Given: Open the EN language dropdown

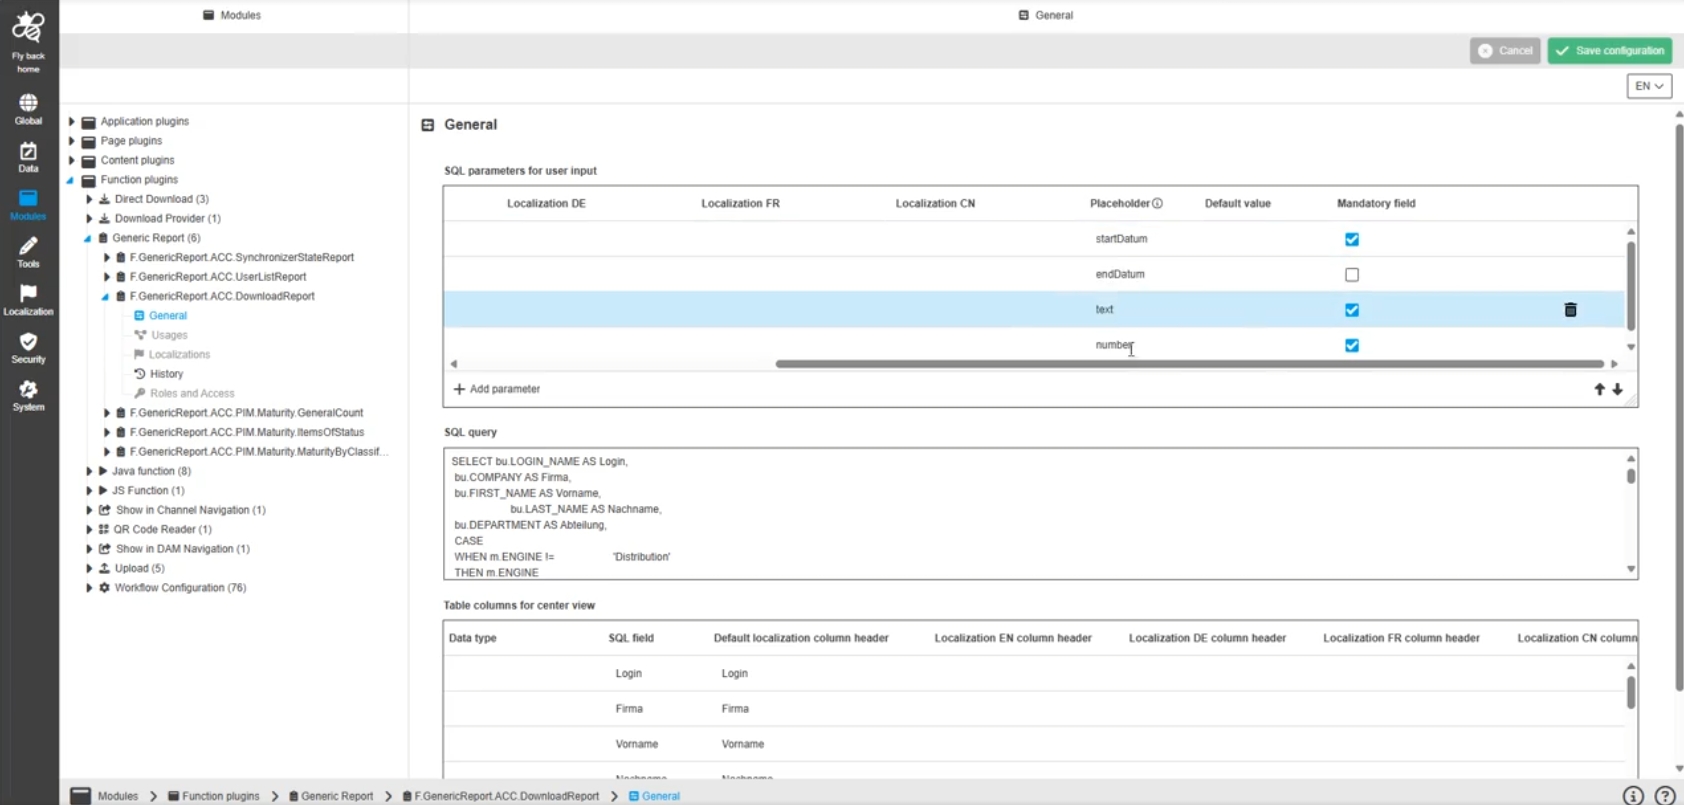Looking at the screenshot, I should click(x=1649, y=86).
